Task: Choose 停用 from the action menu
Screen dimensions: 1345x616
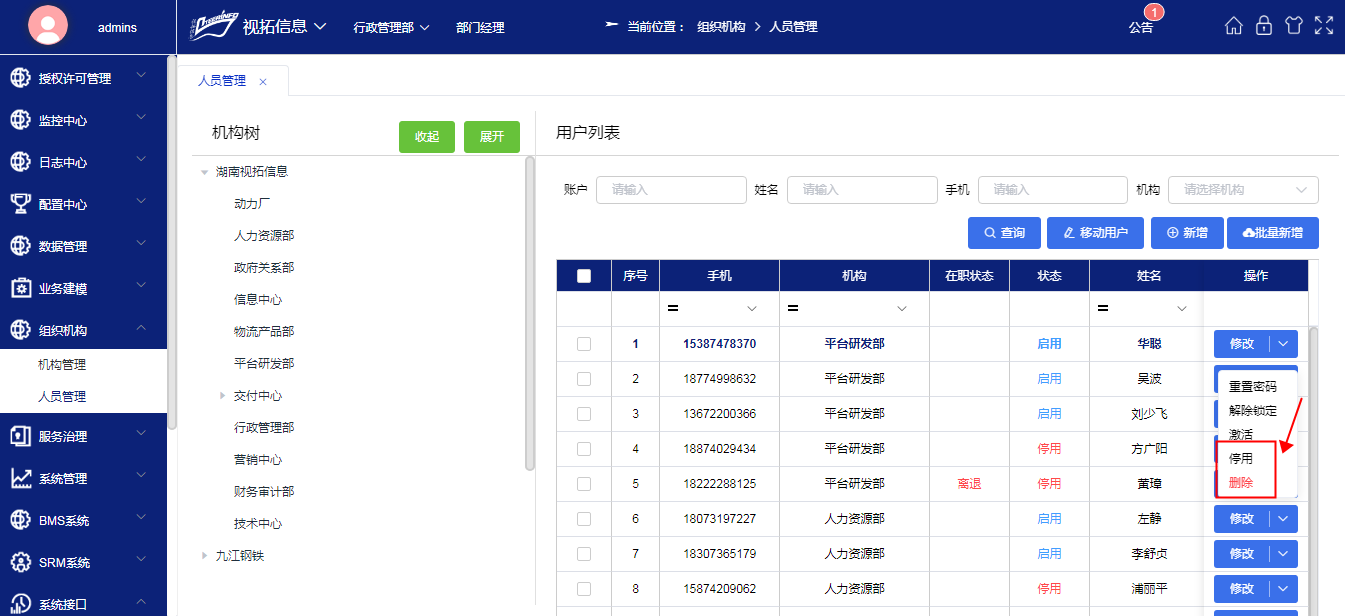Action: (1241, 459)
